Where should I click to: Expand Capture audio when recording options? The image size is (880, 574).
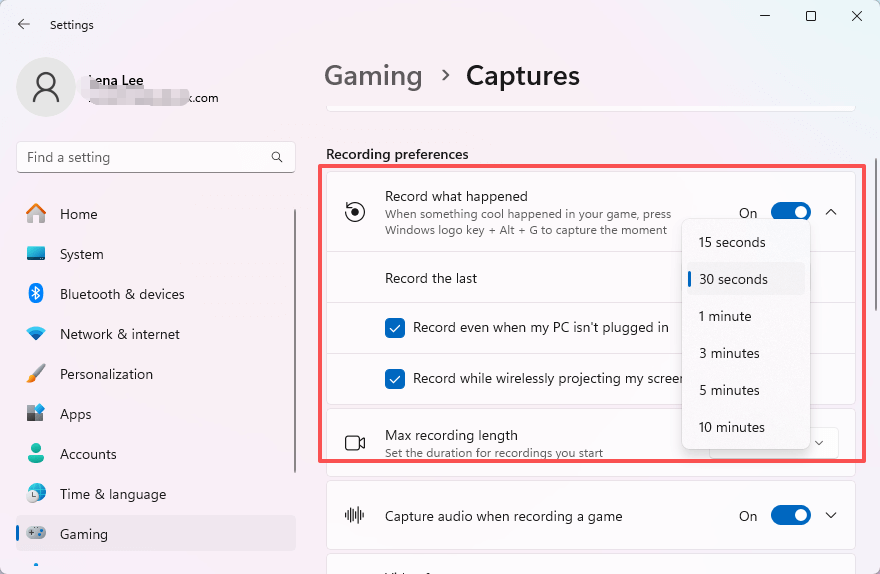(x=831, y=516)
